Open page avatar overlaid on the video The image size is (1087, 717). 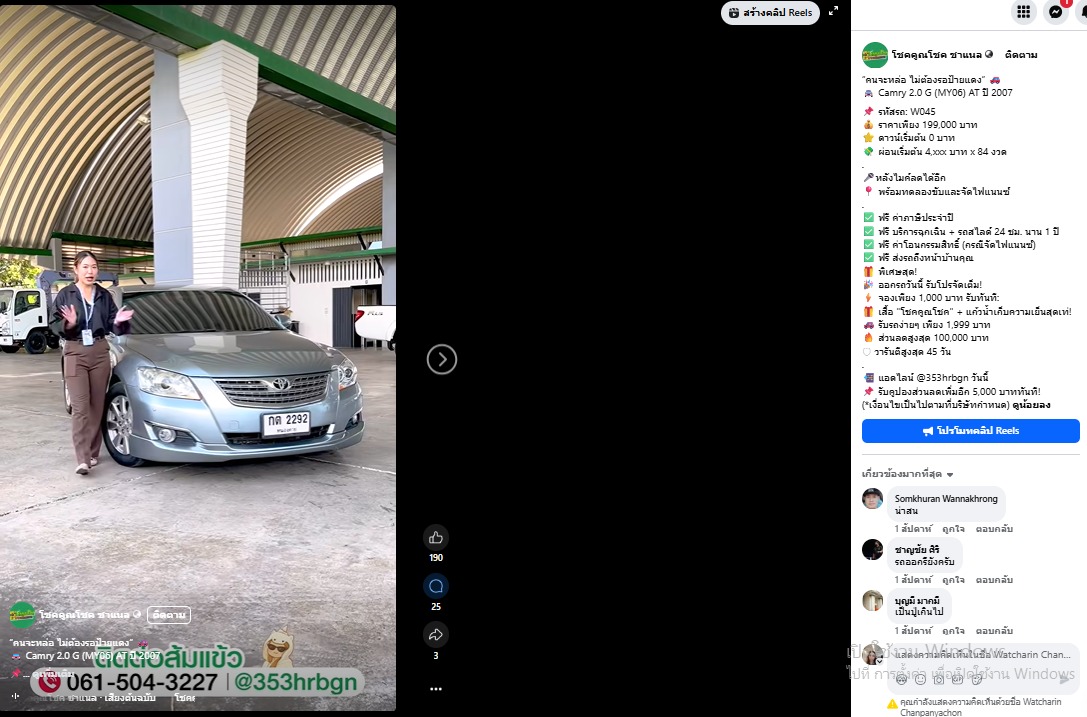[22, 615]
